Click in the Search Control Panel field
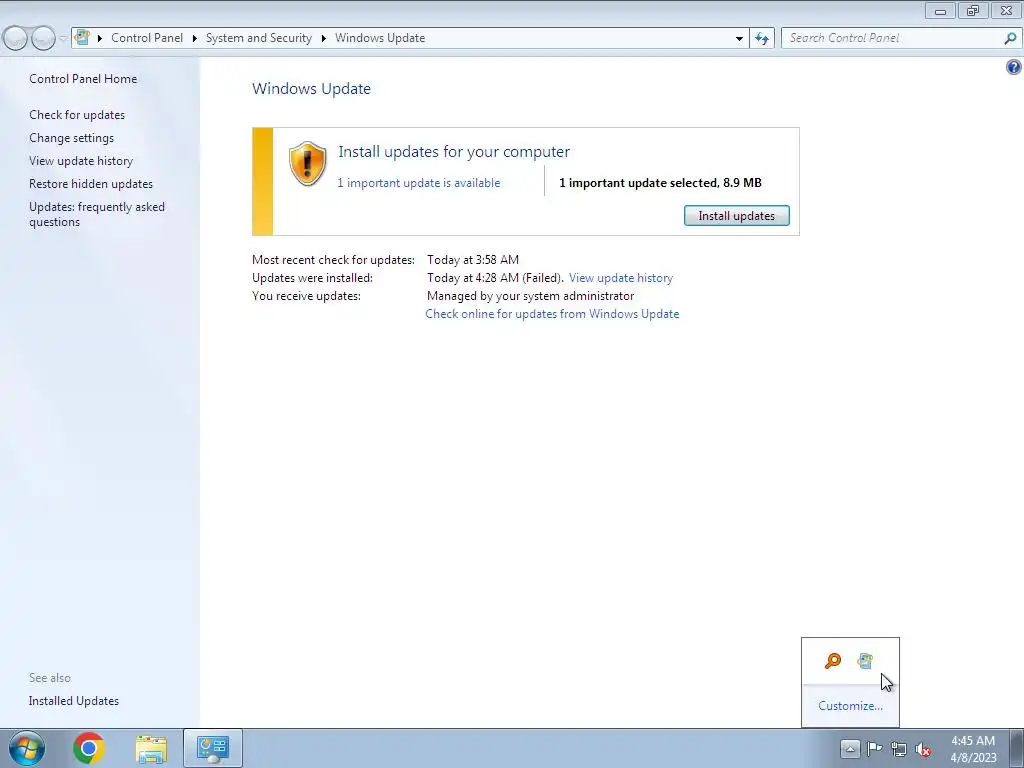This screenshot has height=768, width=1024. (x=892, y=38)
